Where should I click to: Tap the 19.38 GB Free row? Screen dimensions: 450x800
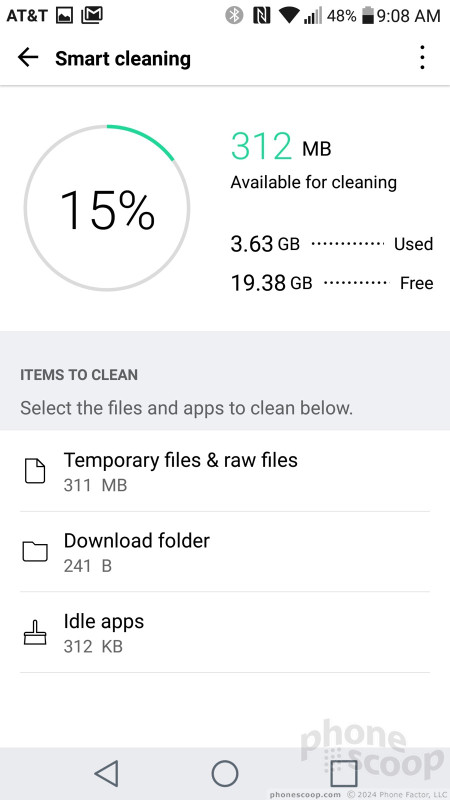tap(332, 283)
